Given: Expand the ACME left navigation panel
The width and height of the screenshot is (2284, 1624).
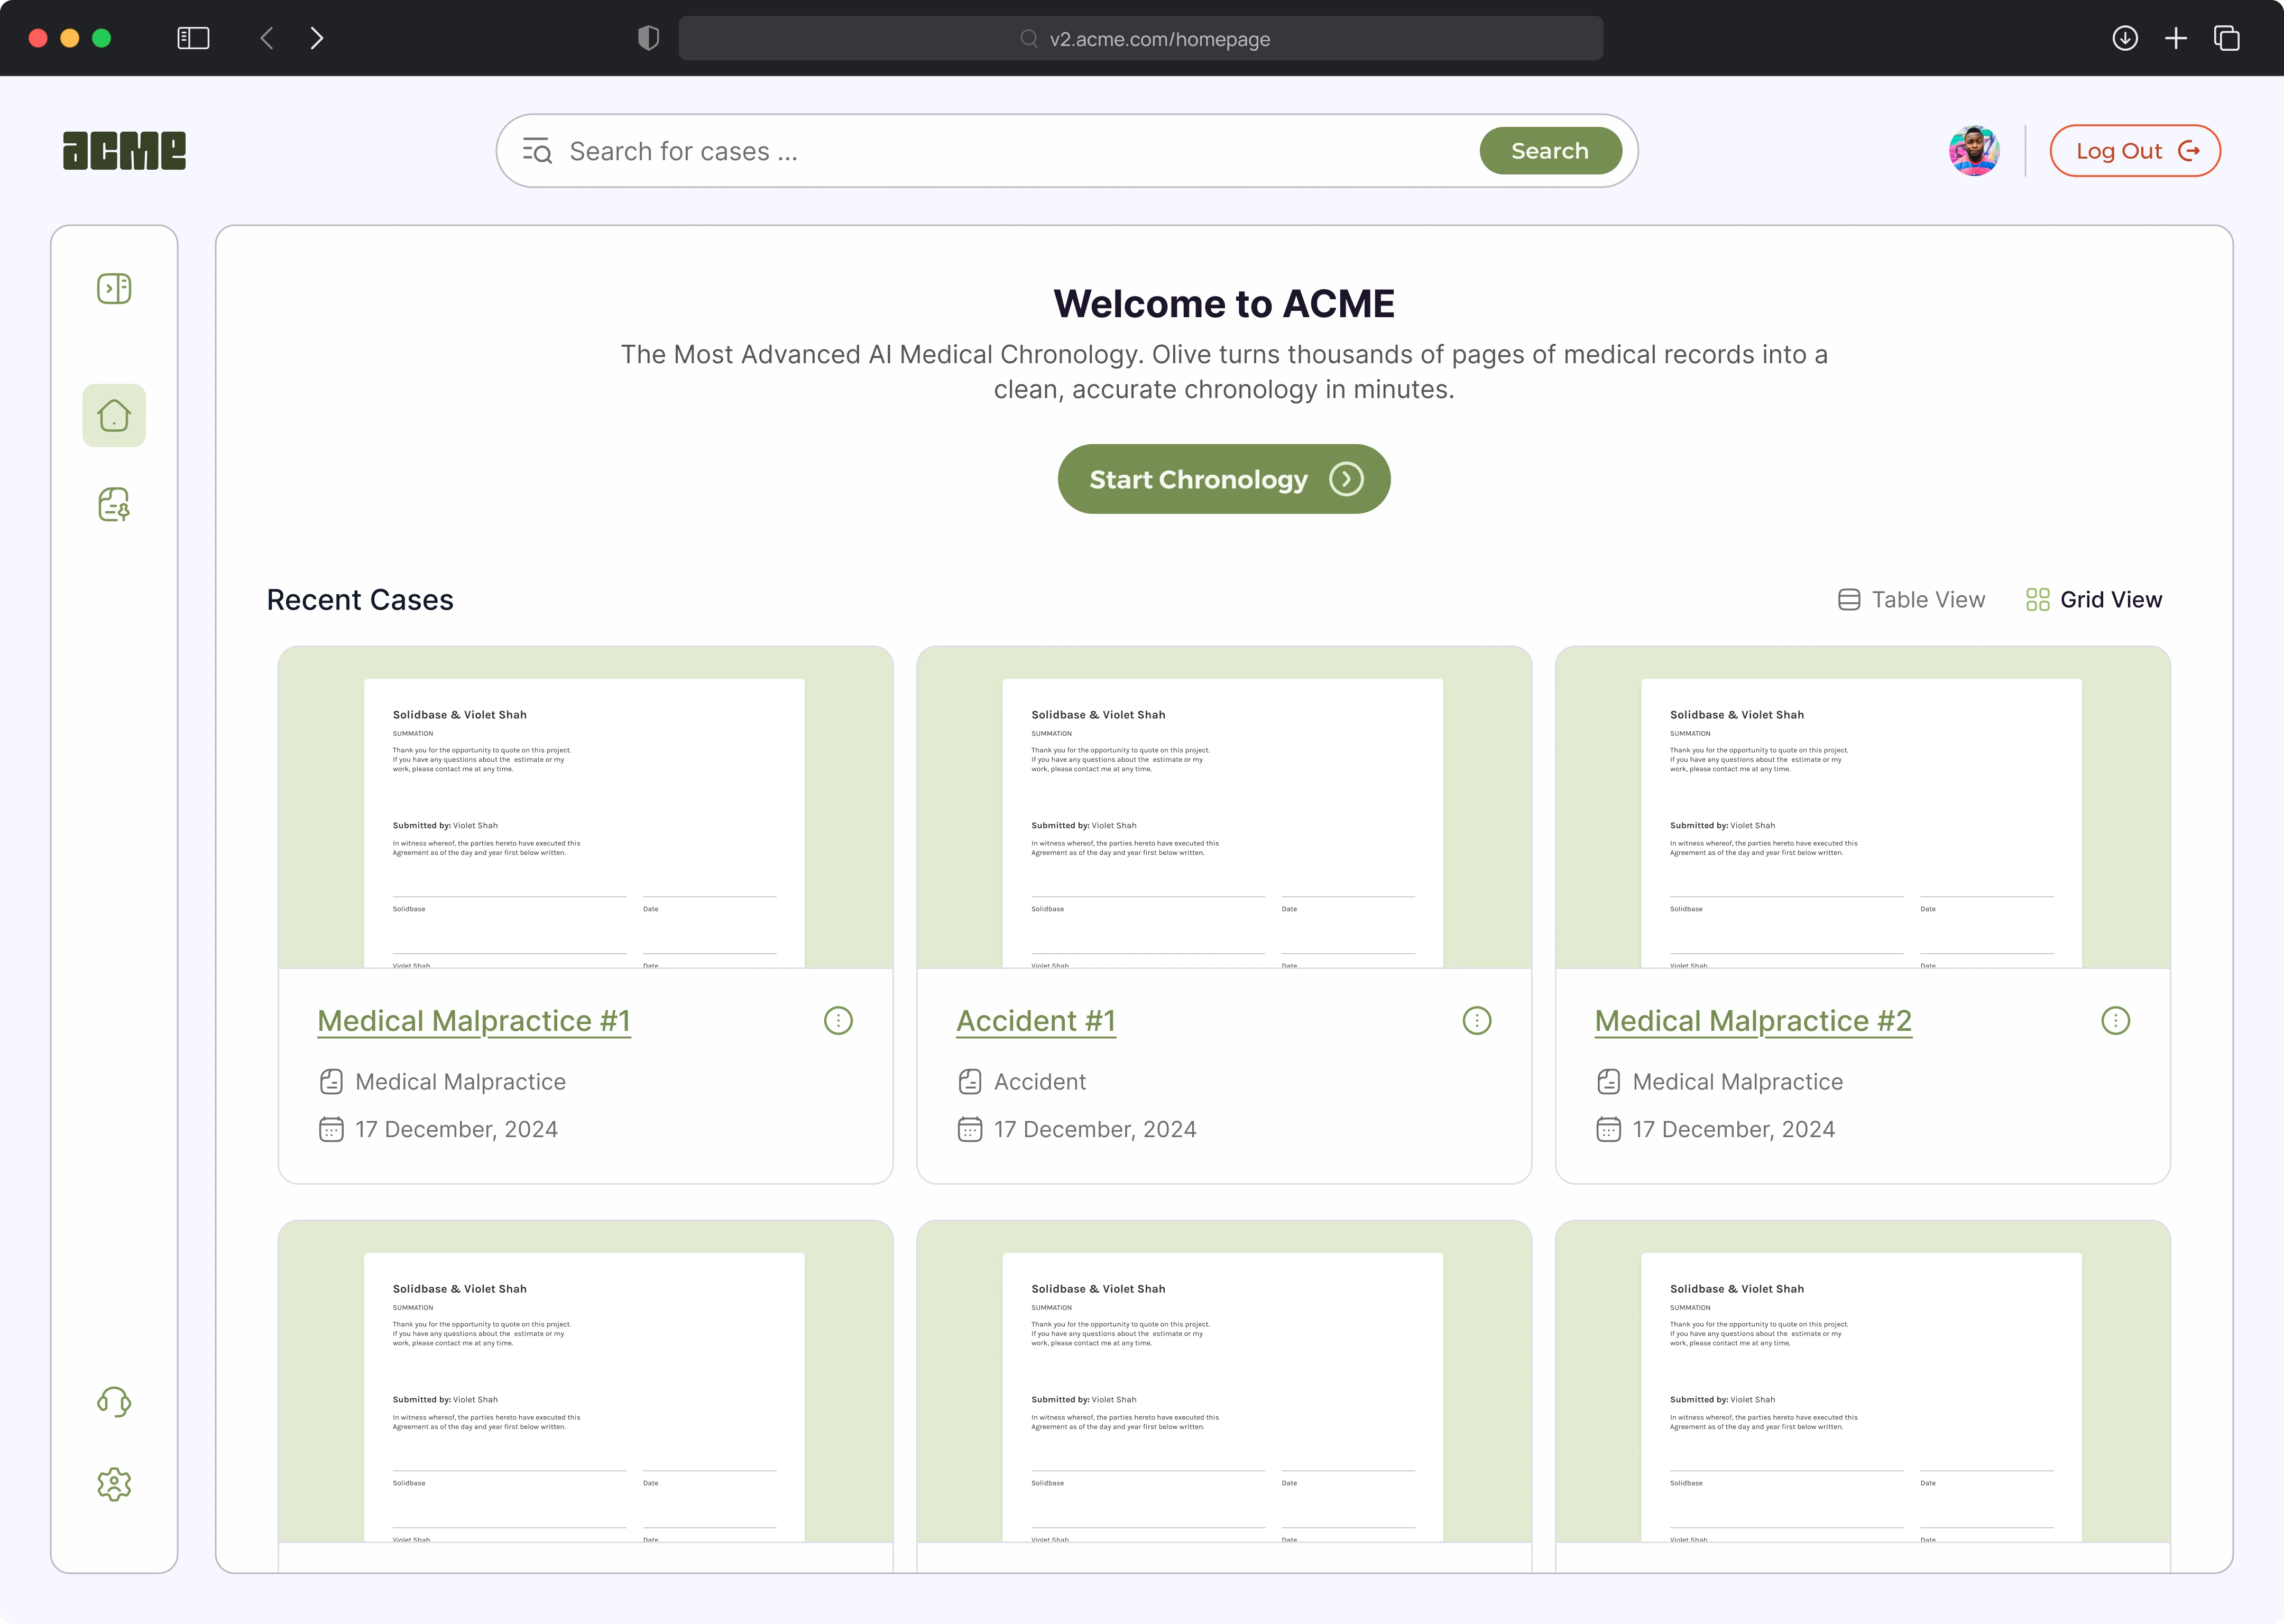Looking at the screenshot, I should click(x=114, y=289).
